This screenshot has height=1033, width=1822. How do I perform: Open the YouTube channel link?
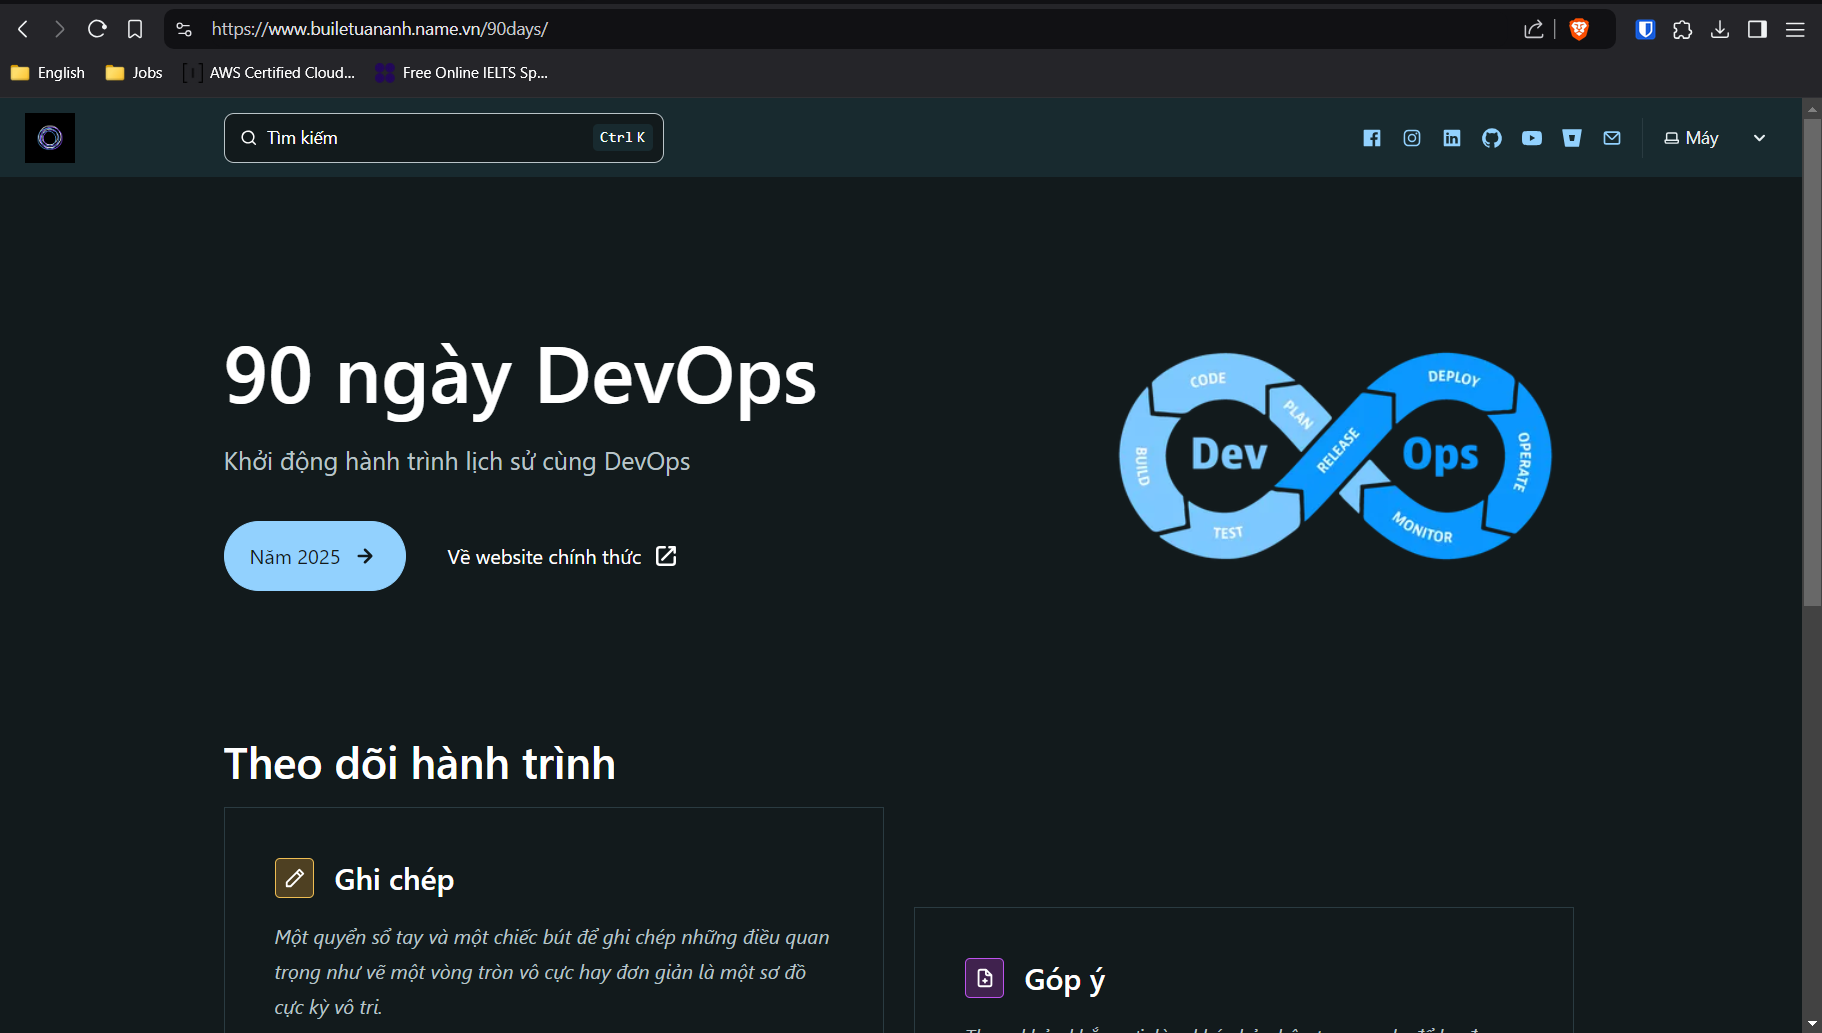1532,138
